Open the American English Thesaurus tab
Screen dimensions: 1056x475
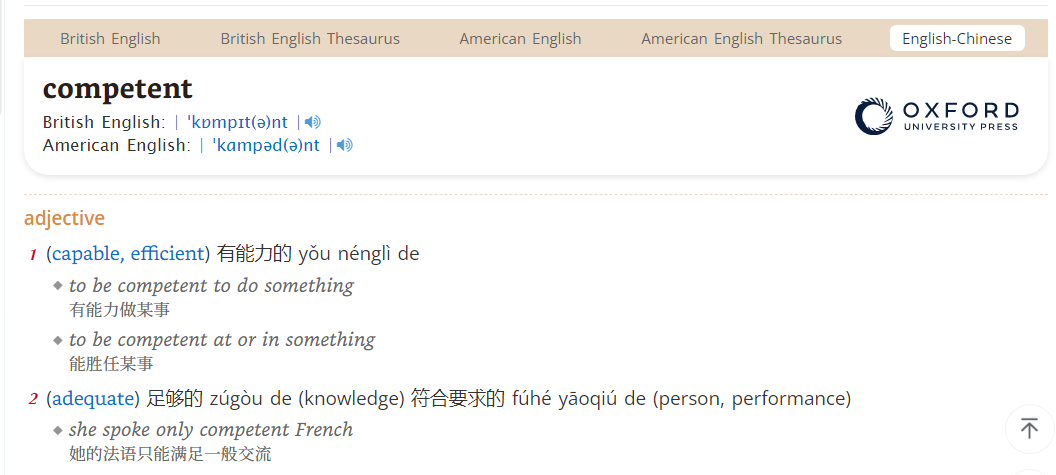click(x=741, y=38)
